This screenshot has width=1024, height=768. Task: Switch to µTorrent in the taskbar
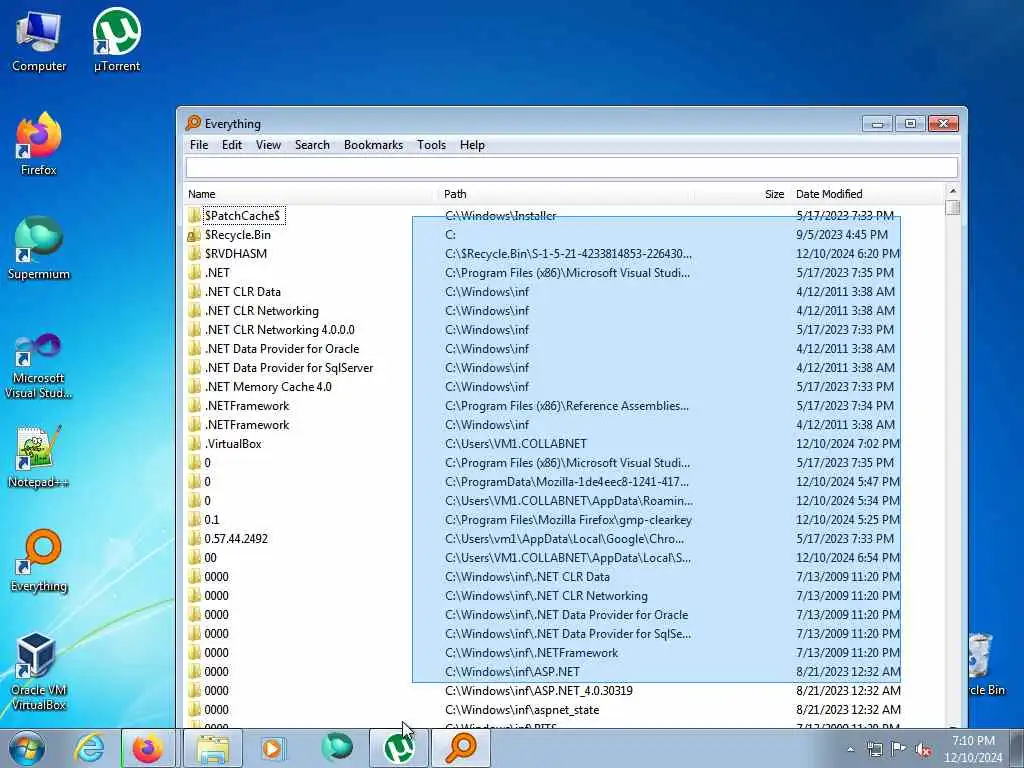[398, 748]
